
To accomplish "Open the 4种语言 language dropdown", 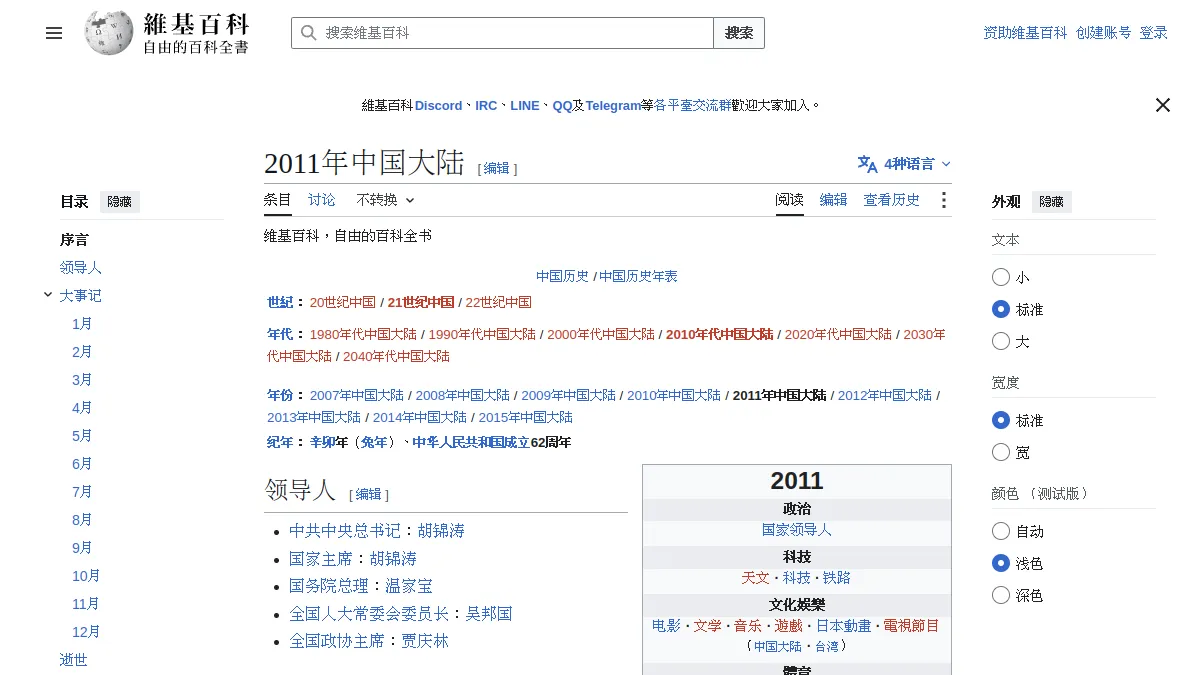I will pos(905,164).
